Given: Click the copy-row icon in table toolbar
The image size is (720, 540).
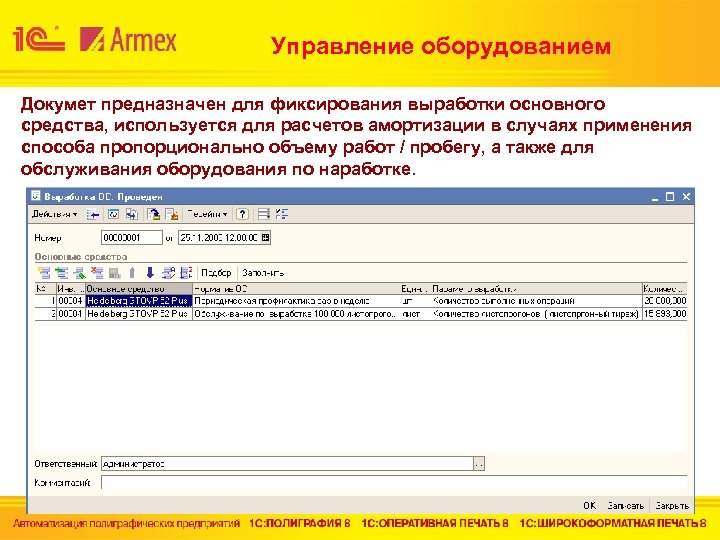Looking at the screenshot, I should 62,273.
